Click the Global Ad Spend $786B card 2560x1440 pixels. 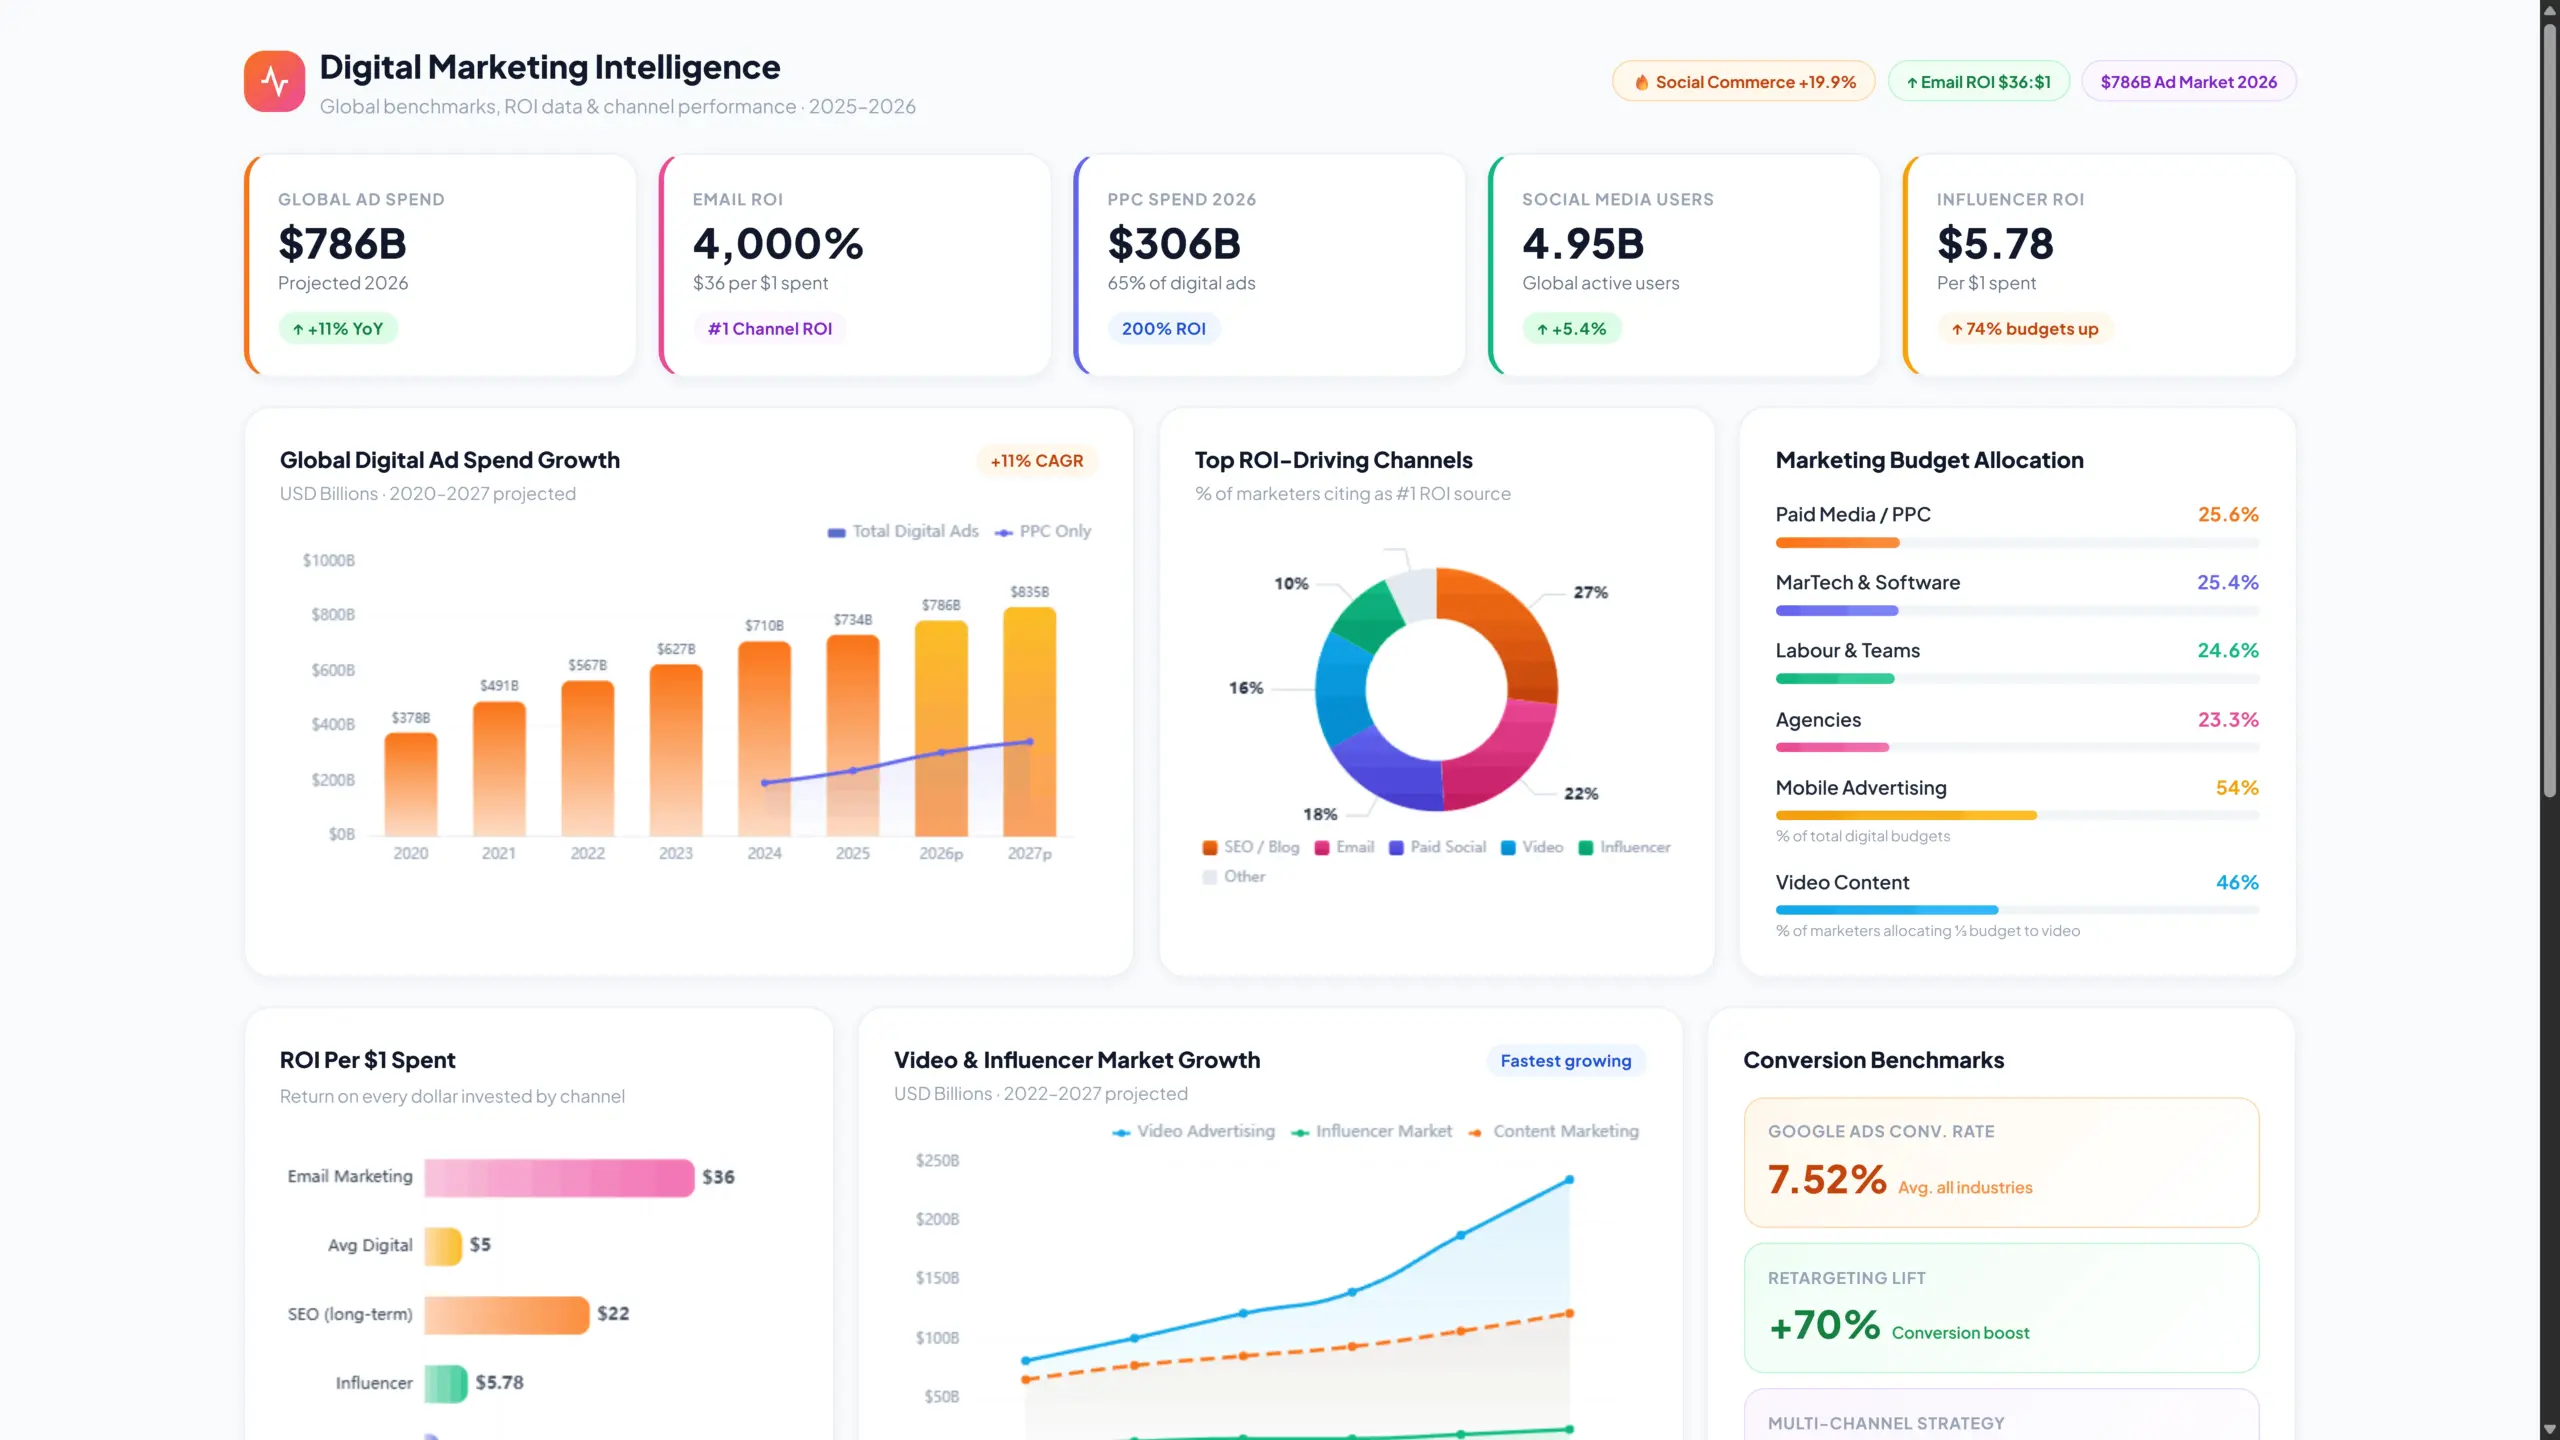(x=440, y=265)
